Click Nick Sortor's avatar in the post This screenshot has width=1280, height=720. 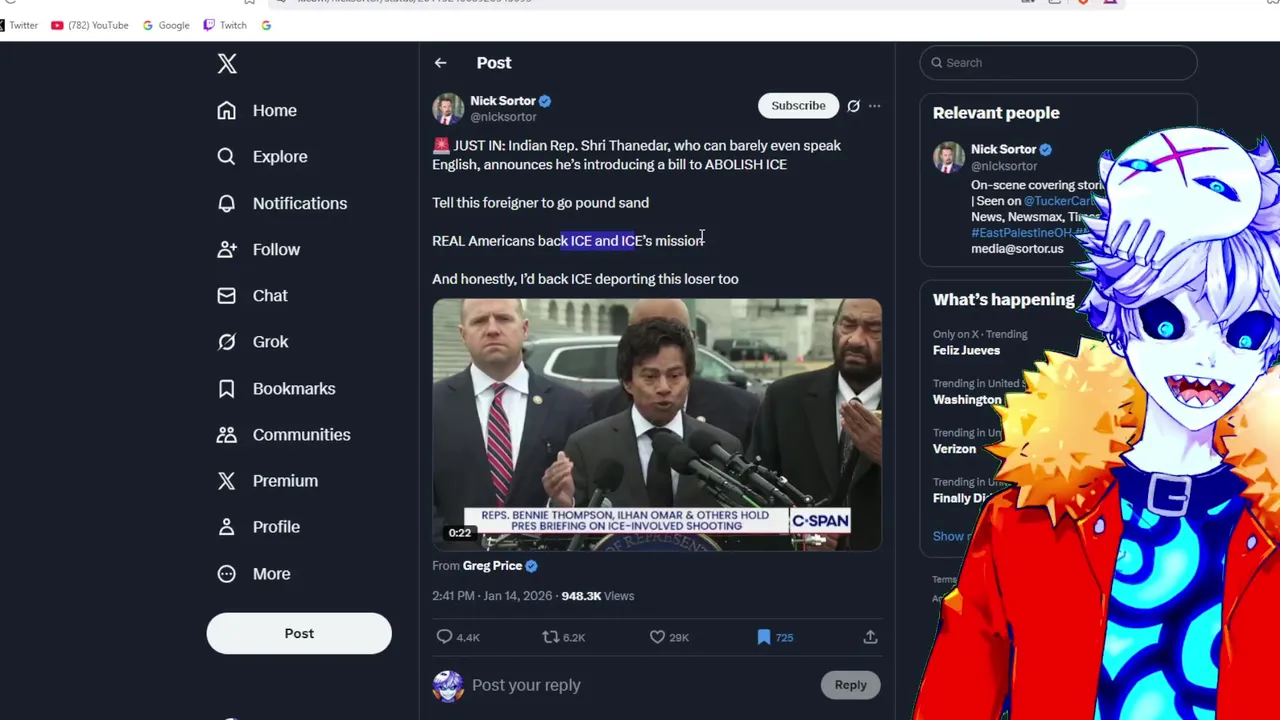[x=448, y=108]
